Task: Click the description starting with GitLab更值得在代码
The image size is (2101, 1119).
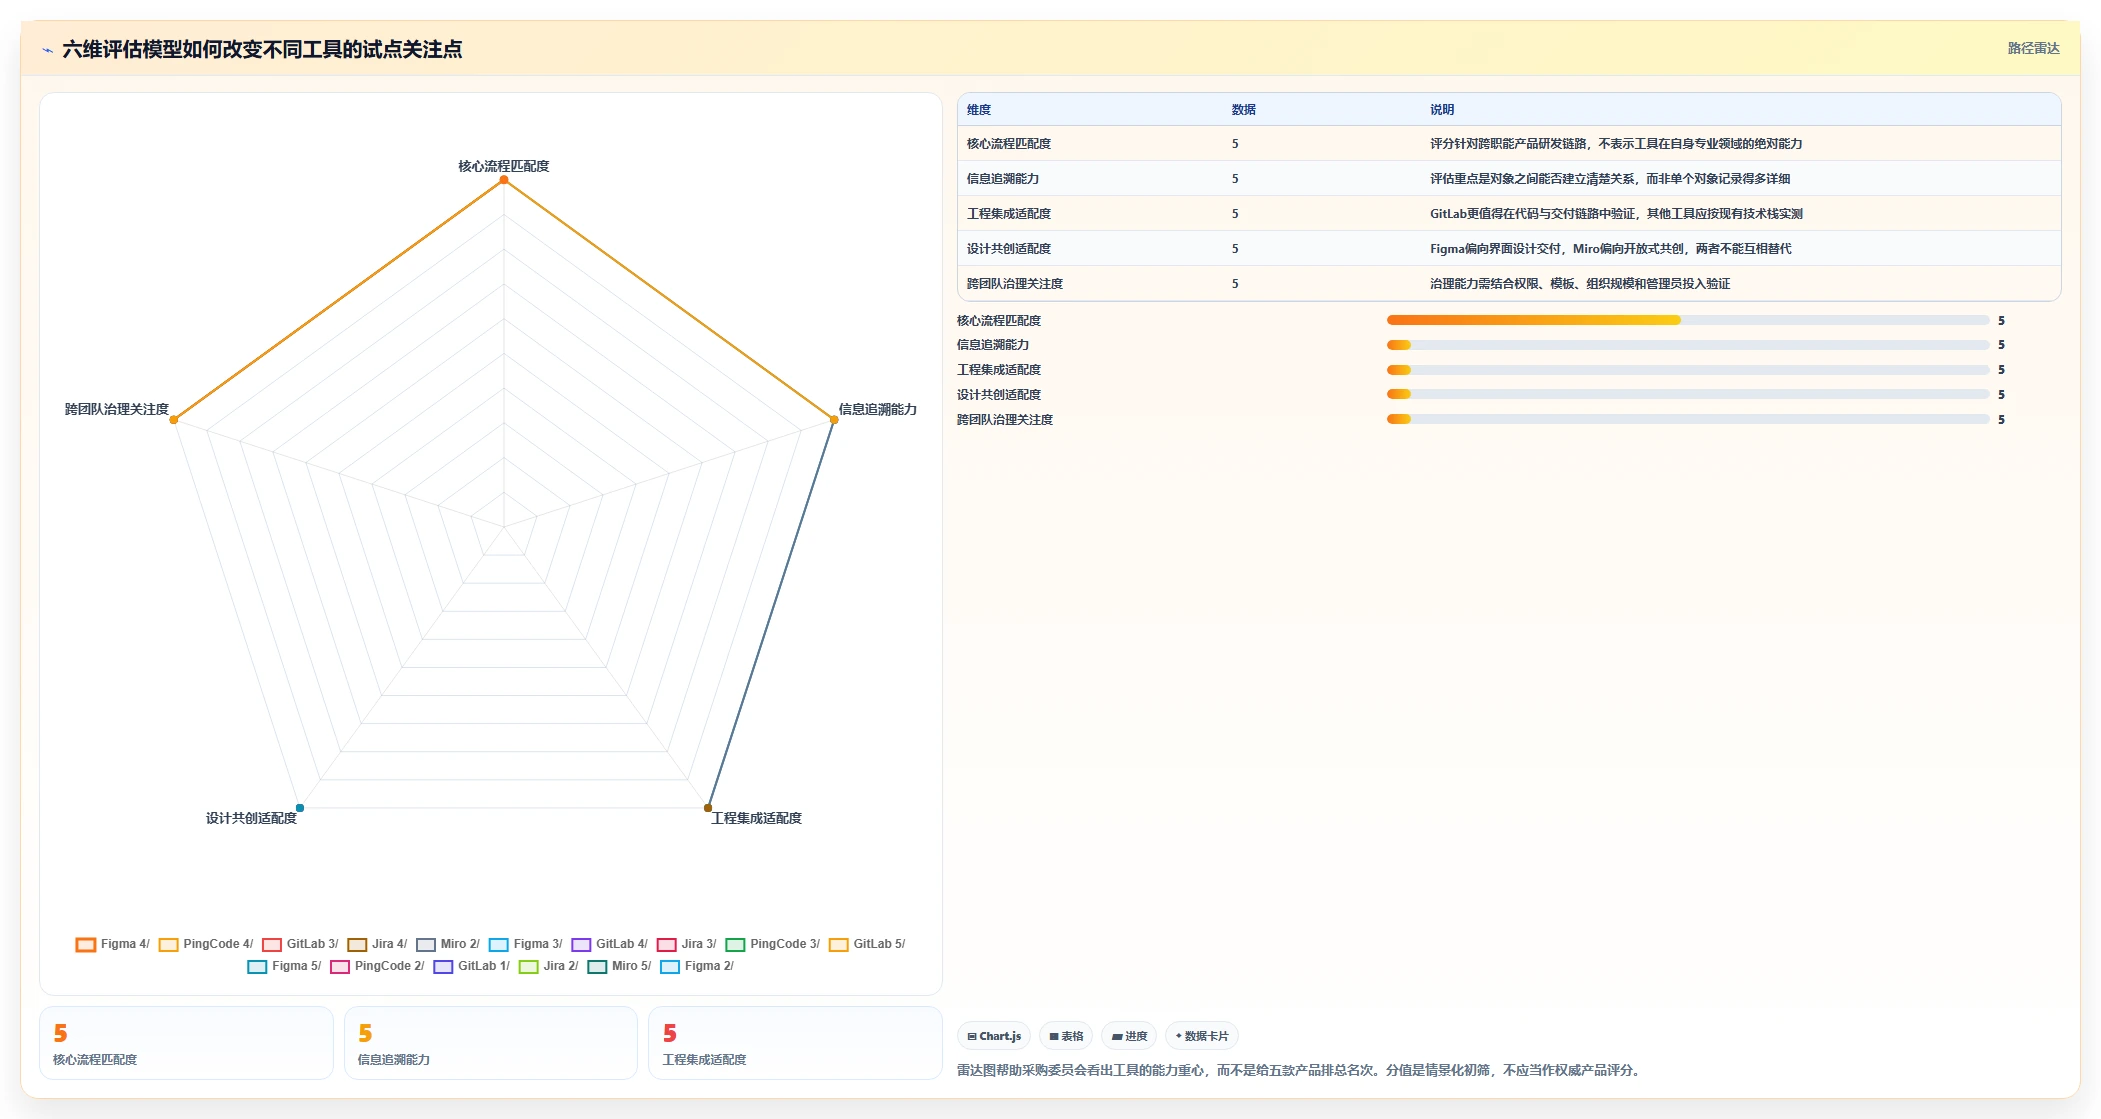Action: tap(1616, 214)
